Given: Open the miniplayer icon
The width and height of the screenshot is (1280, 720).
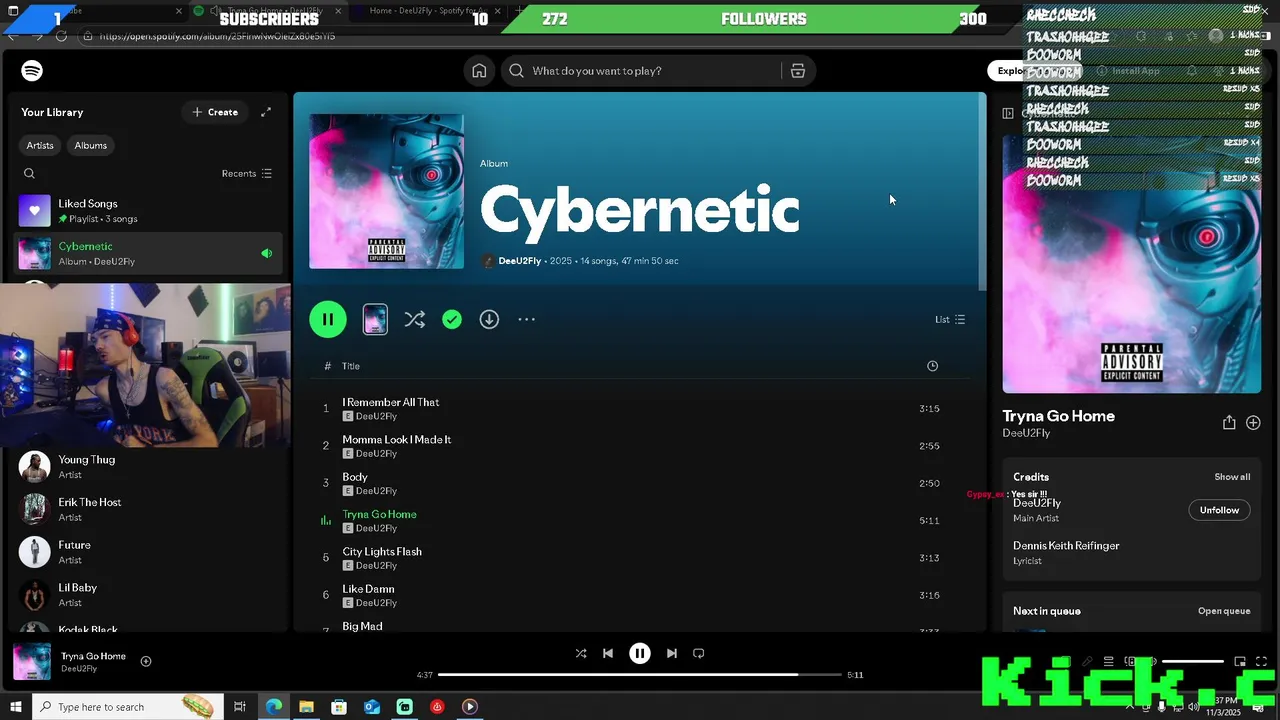Looking at the screenshot, I should [1240, 662].
